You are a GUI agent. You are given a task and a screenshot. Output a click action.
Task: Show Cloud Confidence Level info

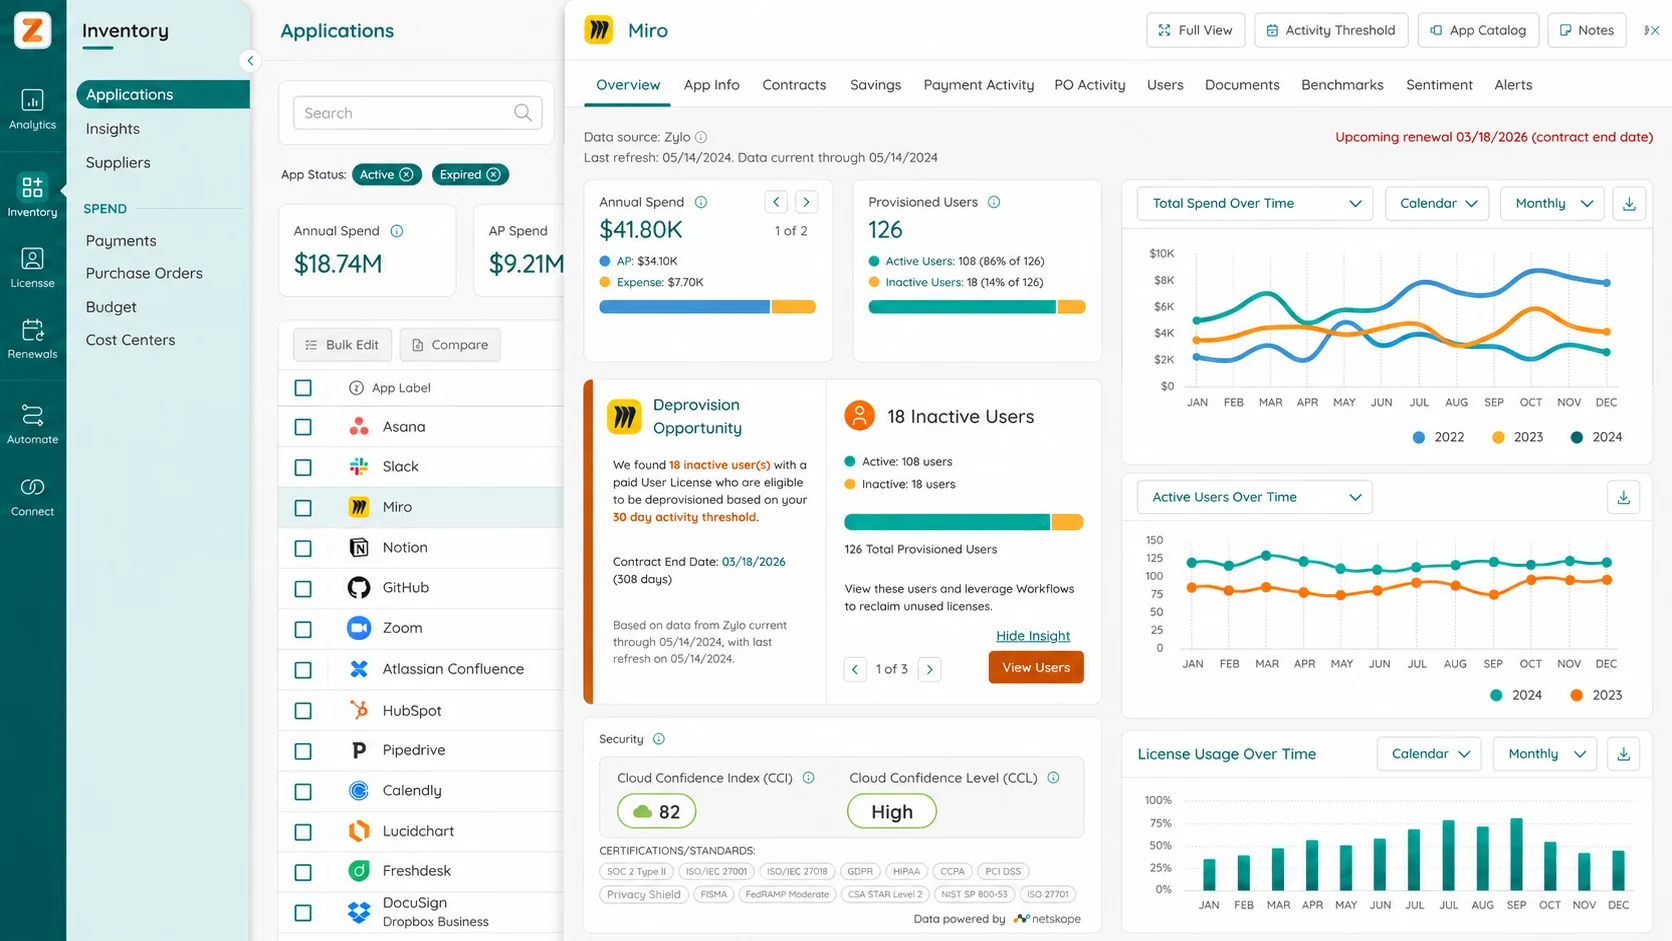1053,778
